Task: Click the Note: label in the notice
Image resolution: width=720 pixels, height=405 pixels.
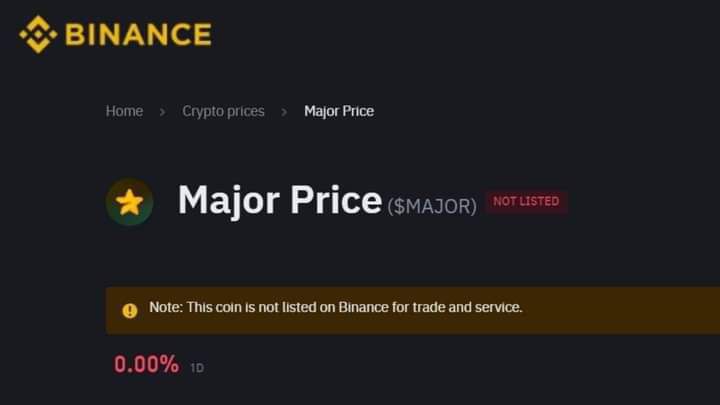Action: point(166,307)
